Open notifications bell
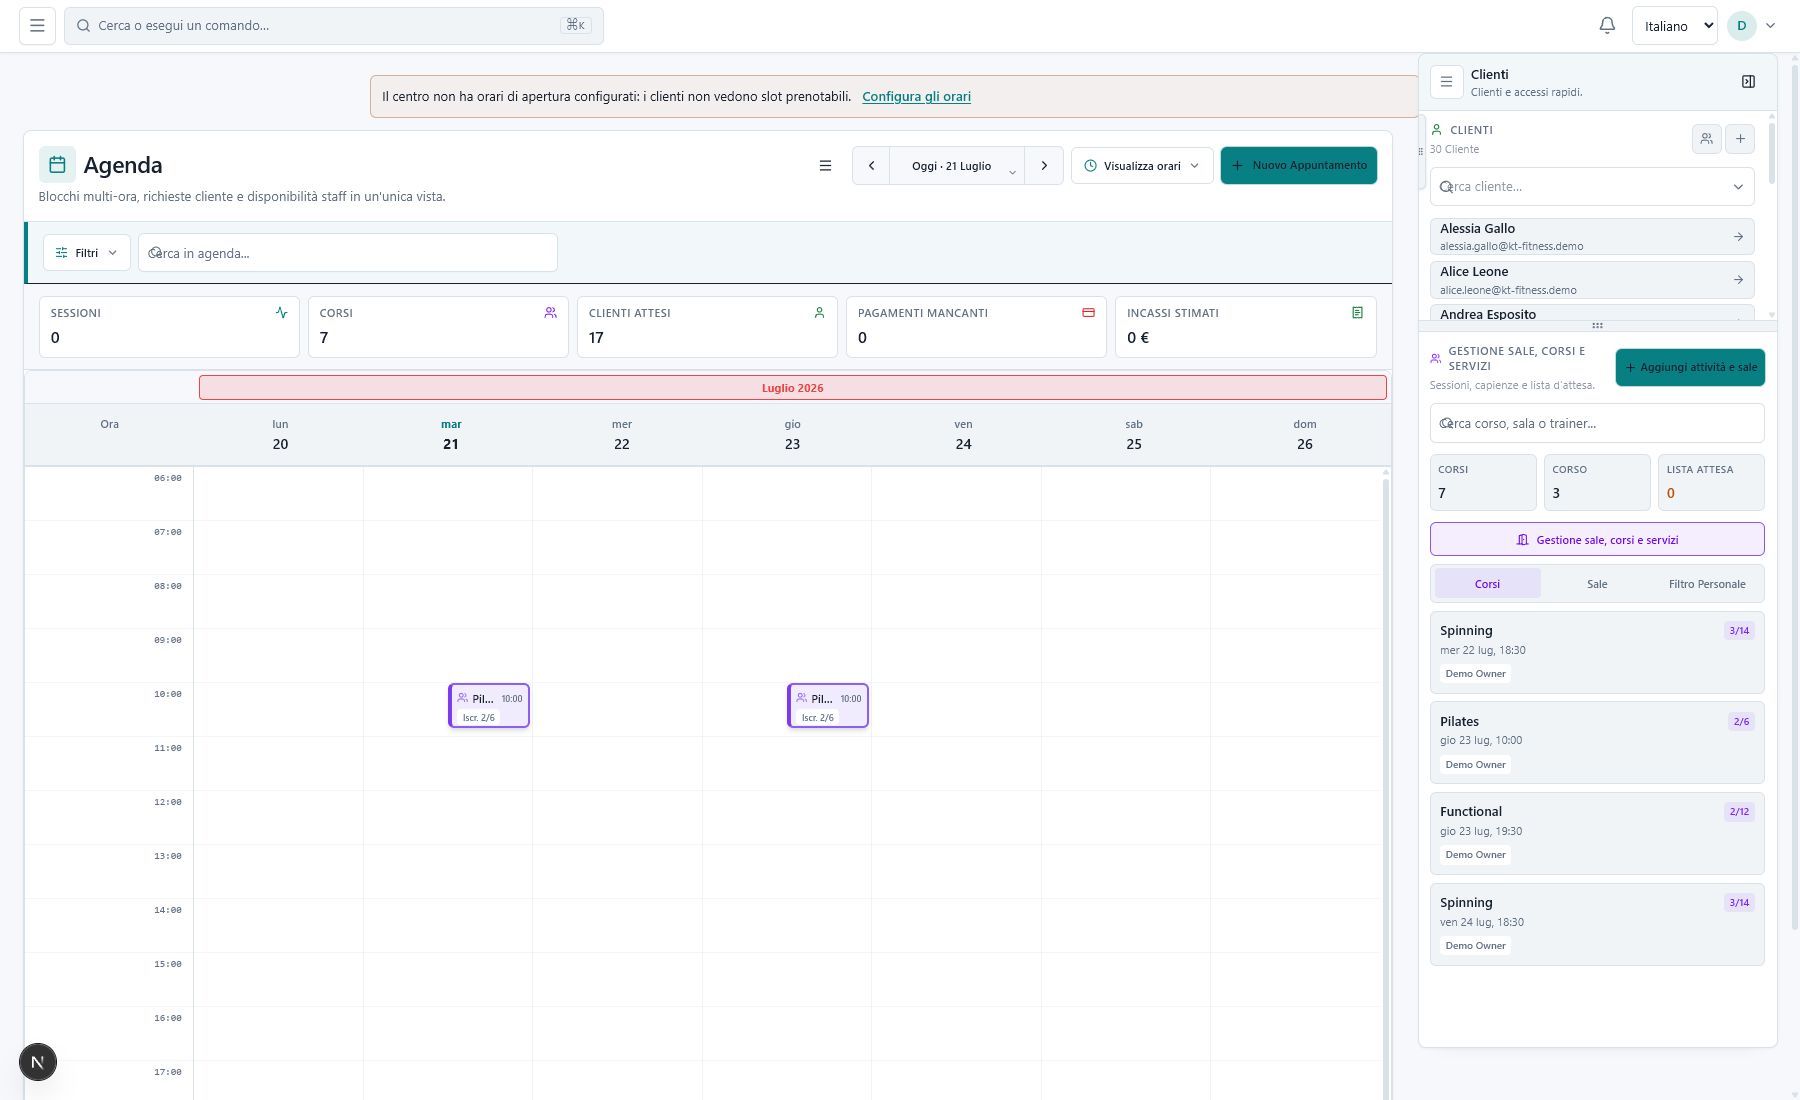1800x1100 pixels. [1607, 26]
